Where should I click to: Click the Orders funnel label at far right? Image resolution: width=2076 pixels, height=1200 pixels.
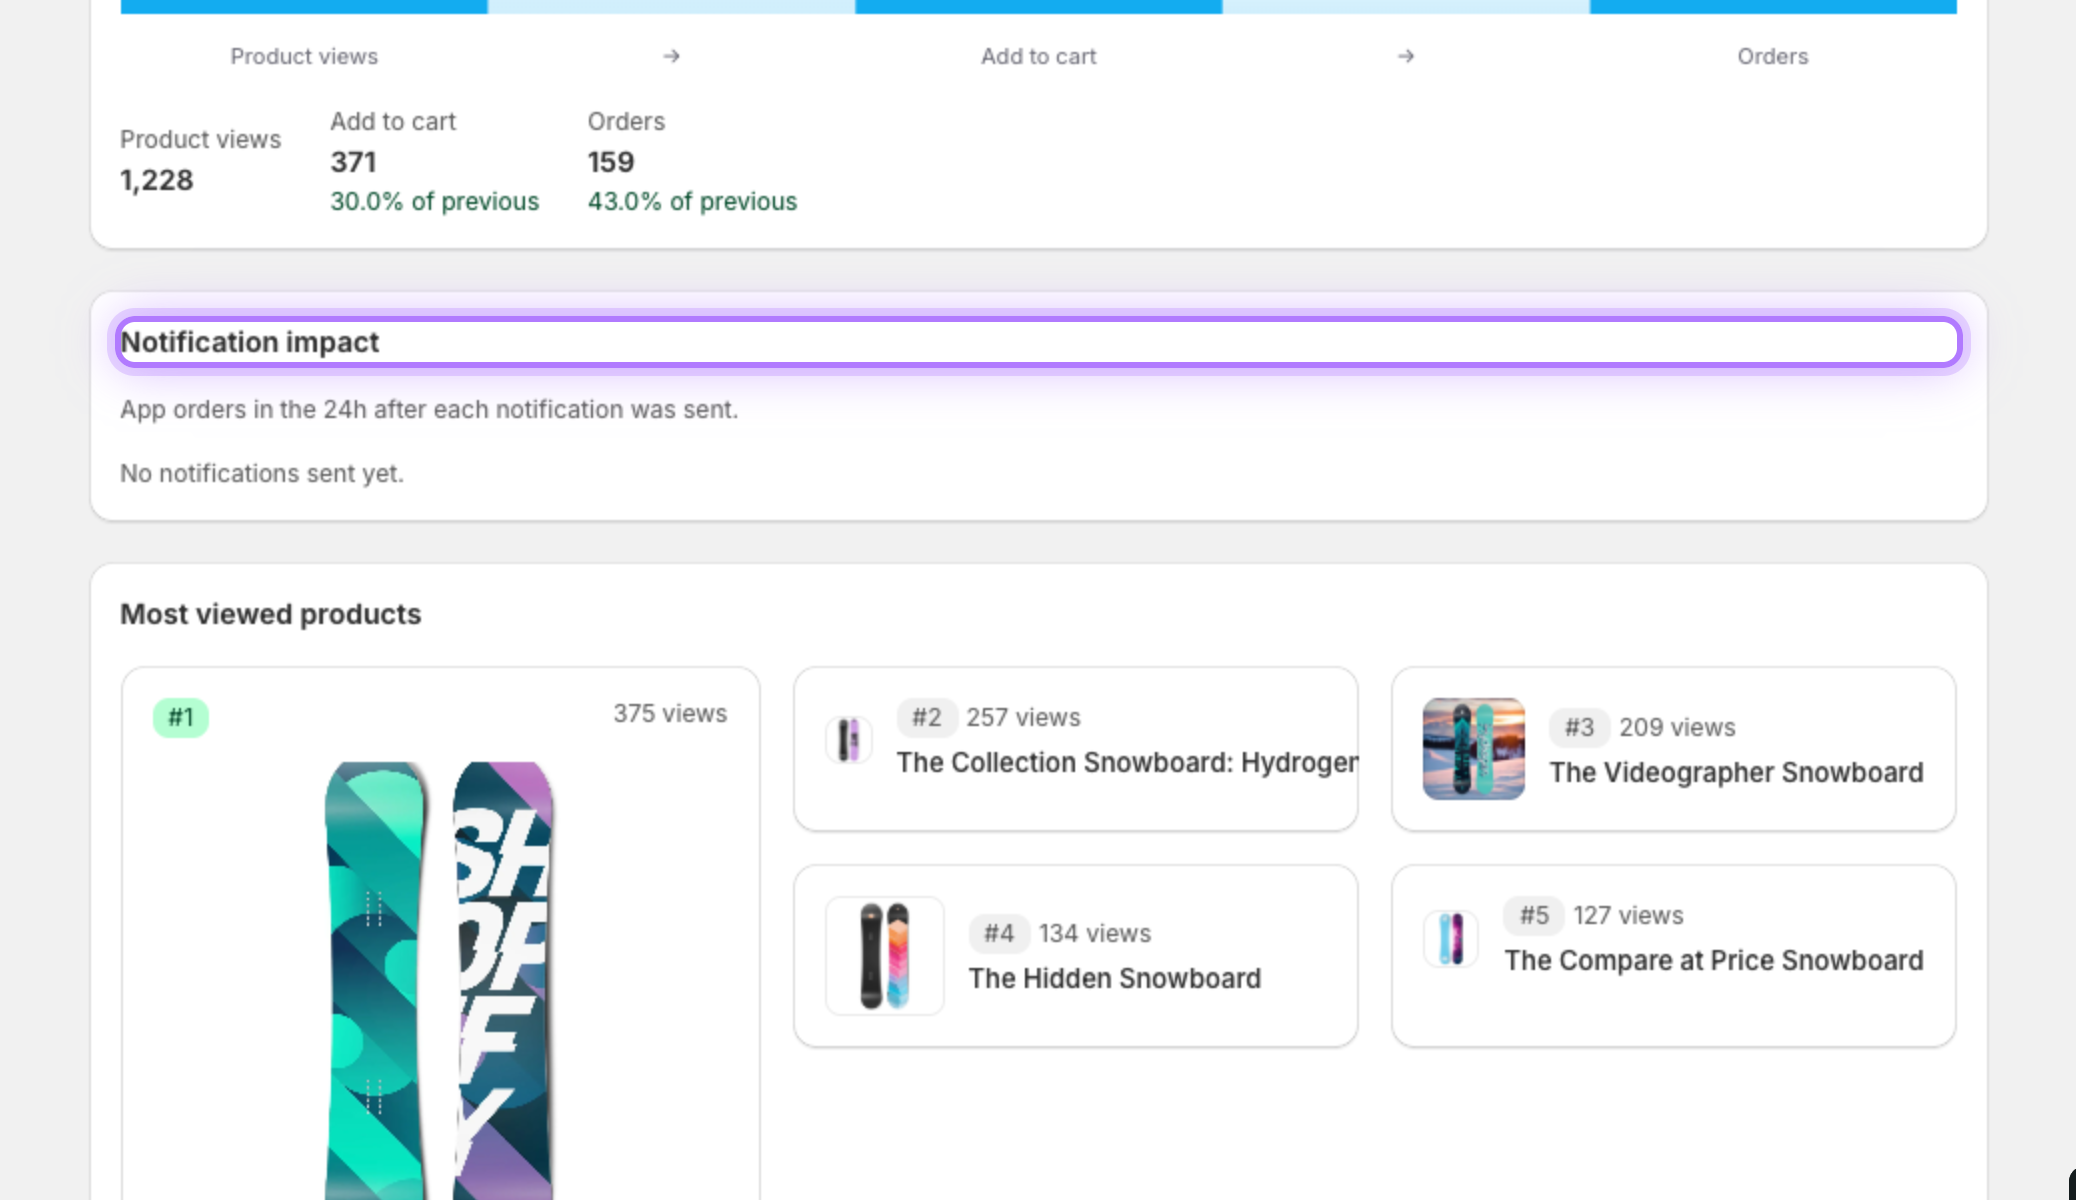click(1773, 56)
